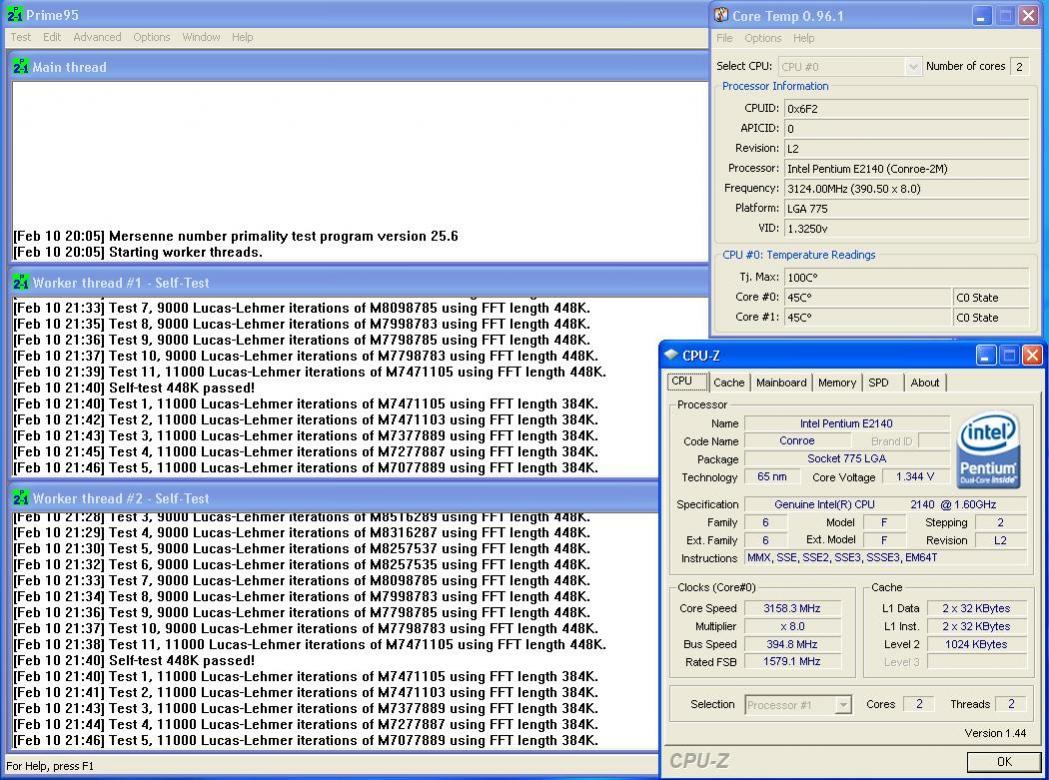Click the Rated FSB value 1579.1 MHz
Viewport: 1049px width, 780px height.
click(x=792, y=662)
